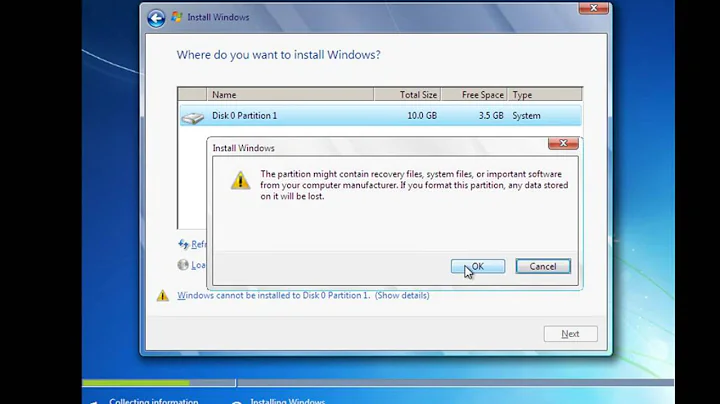720x404 pixels.
Task: Sort partitions by Name column header
Action: point(290,95)
